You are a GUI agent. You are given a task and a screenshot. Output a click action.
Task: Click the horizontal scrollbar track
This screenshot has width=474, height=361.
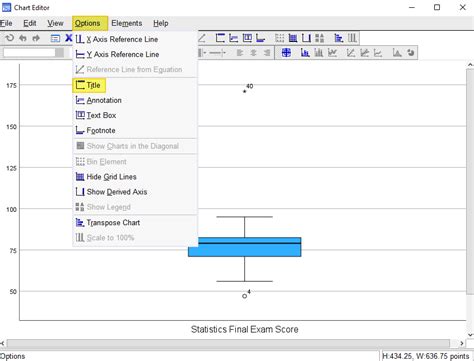tap(228, 343)
